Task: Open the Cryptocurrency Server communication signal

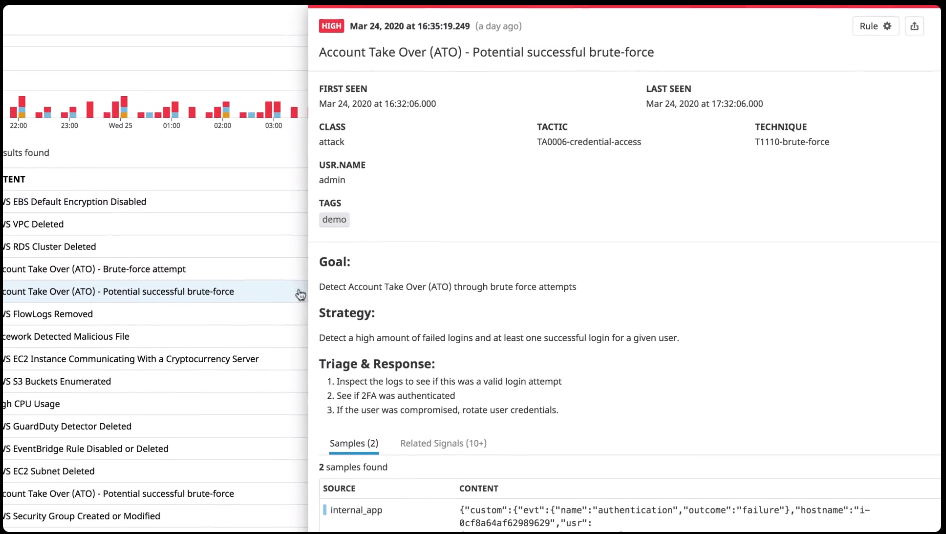Action: tap(130, 359)
